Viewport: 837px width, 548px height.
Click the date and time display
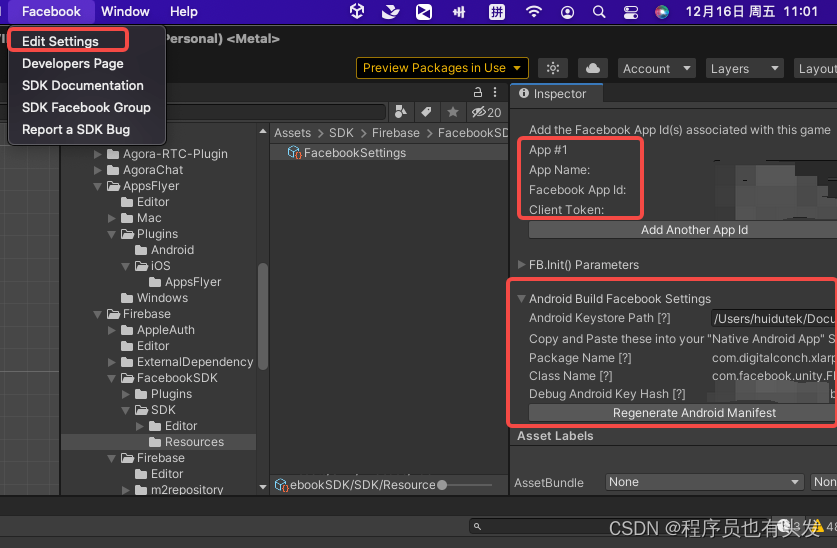point(752,11)
